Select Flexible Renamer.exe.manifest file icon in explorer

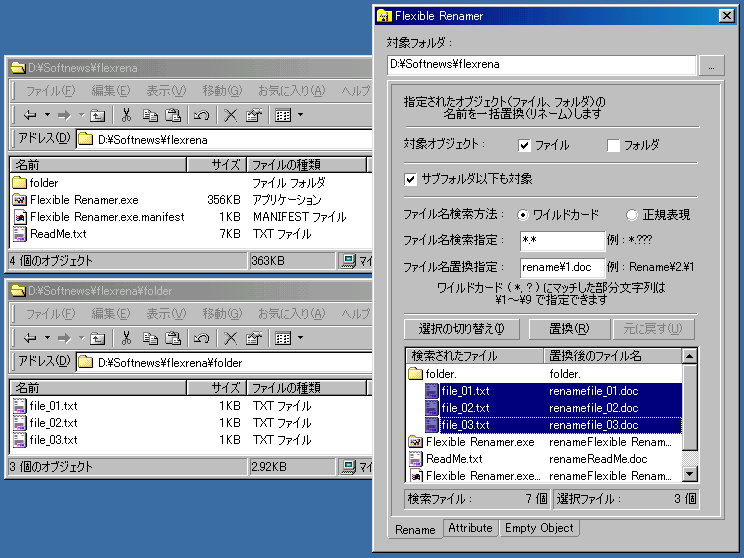coord(19,217)
